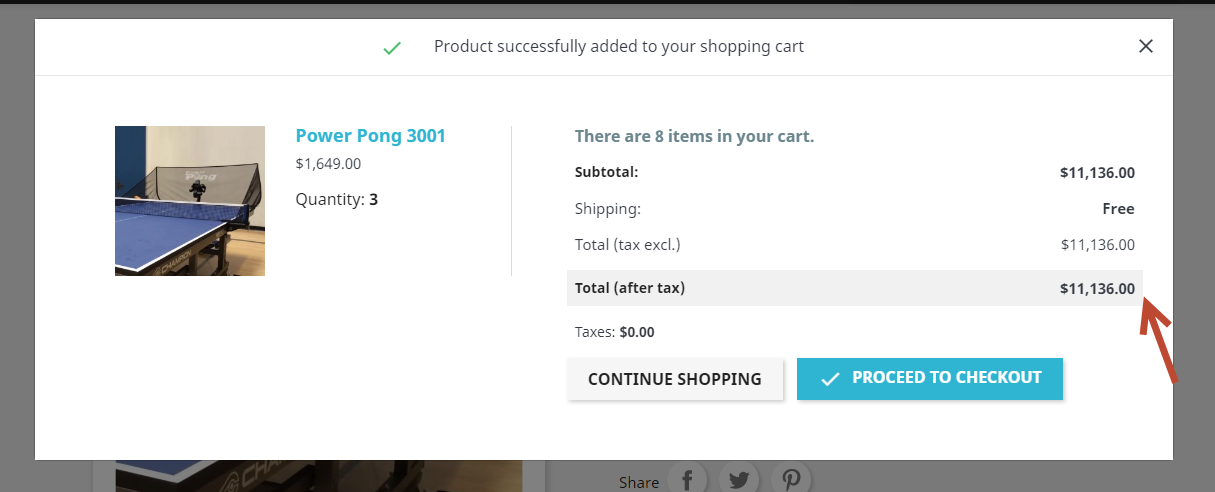Click the $1,649.00 product price

click(x=328, y=164)
